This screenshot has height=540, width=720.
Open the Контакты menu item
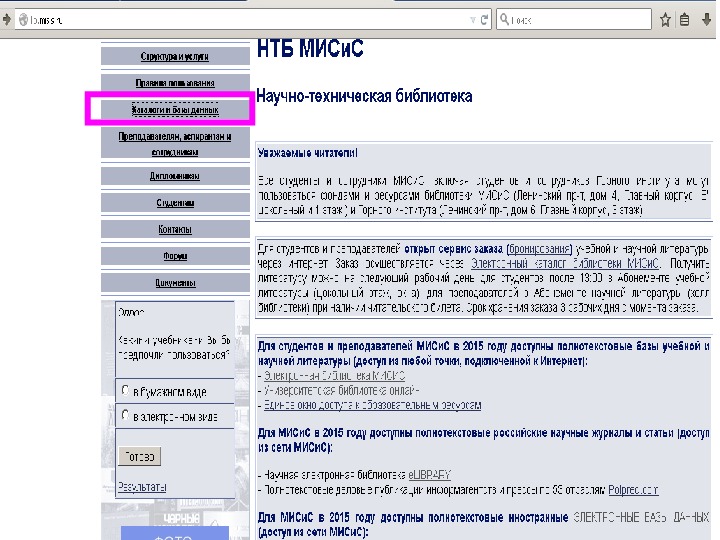coord(175,229)
